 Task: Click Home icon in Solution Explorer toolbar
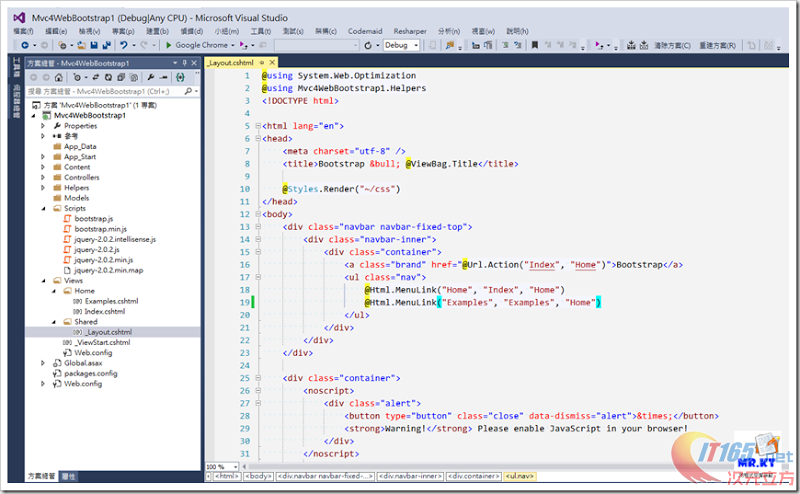click(x=59, y=78)
